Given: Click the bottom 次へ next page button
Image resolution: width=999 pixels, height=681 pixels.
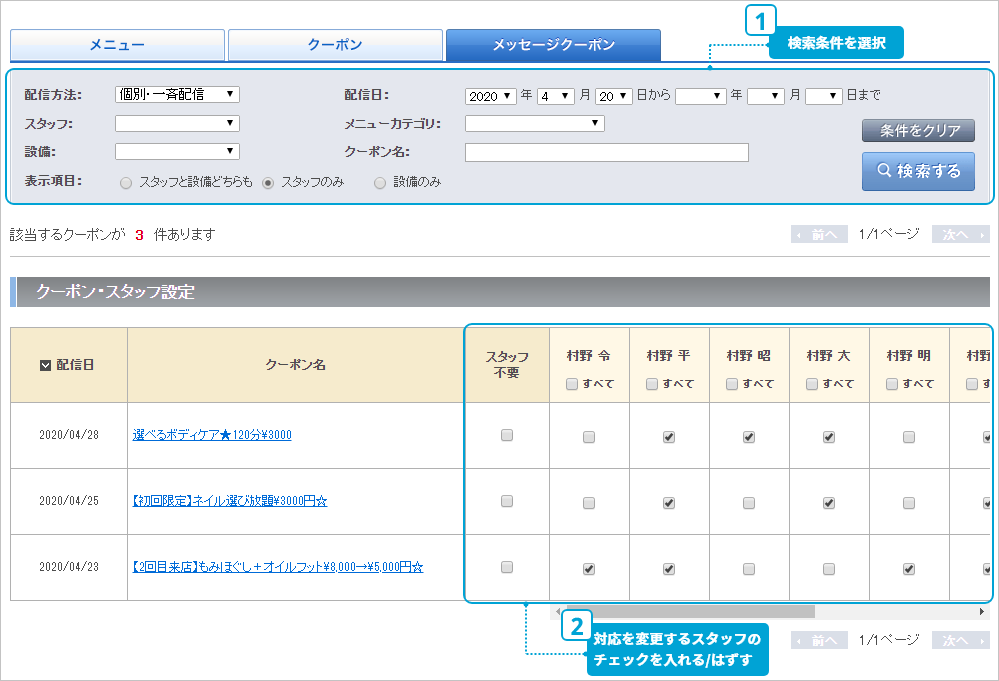Looking at the screenshot, I should click(x=960, y=640).
